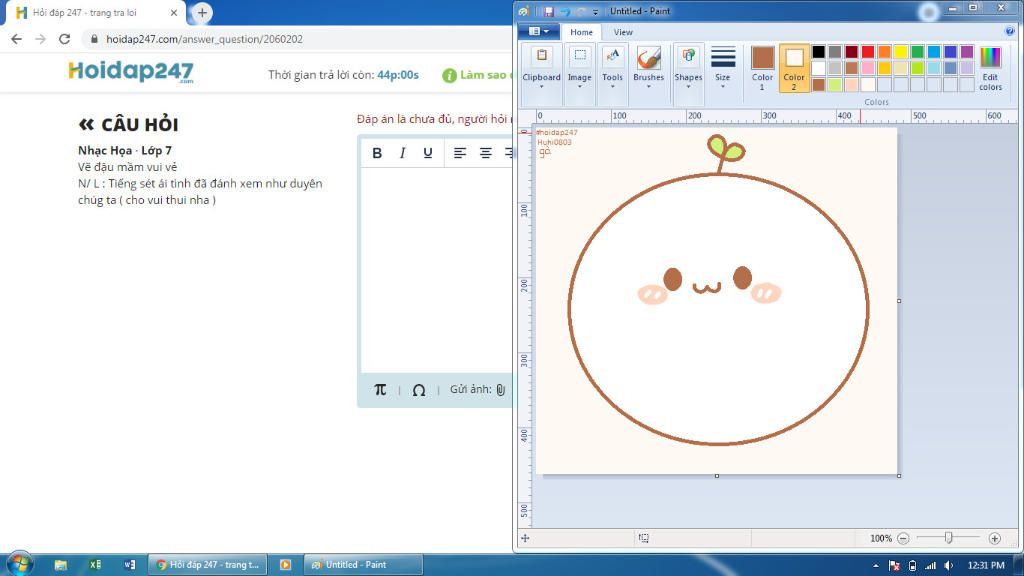Click the volume speaker icon in system tray

coord(949,566)
